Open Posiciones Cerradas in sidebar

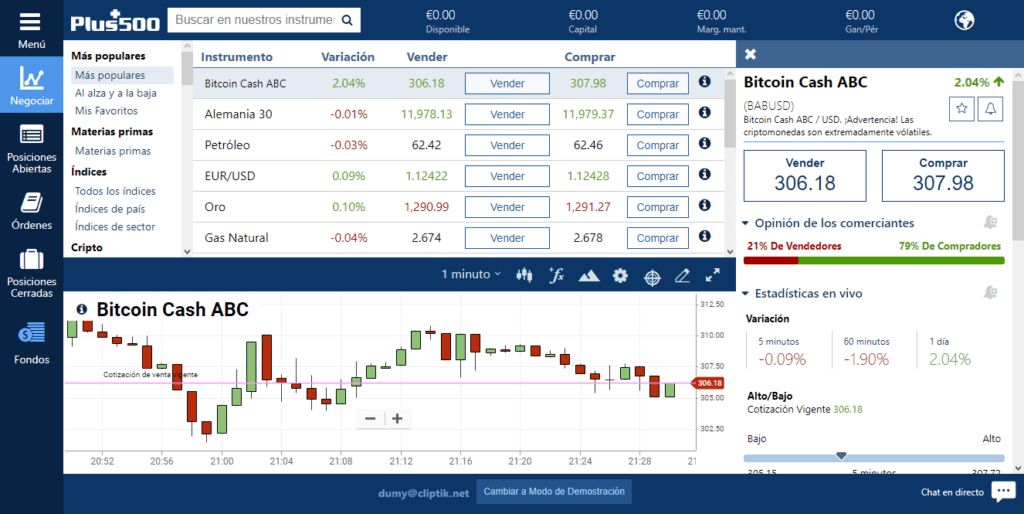tap(31, 273)
